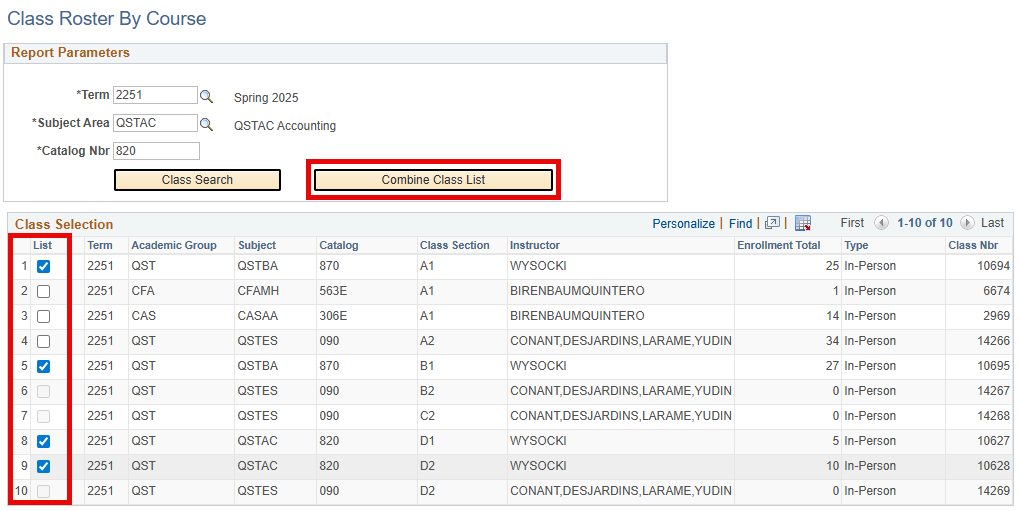Click the Term lookup magnifier icon
Image resolution: width=1020 pixels, height=511 pixels.
click(x=206, y=96)
